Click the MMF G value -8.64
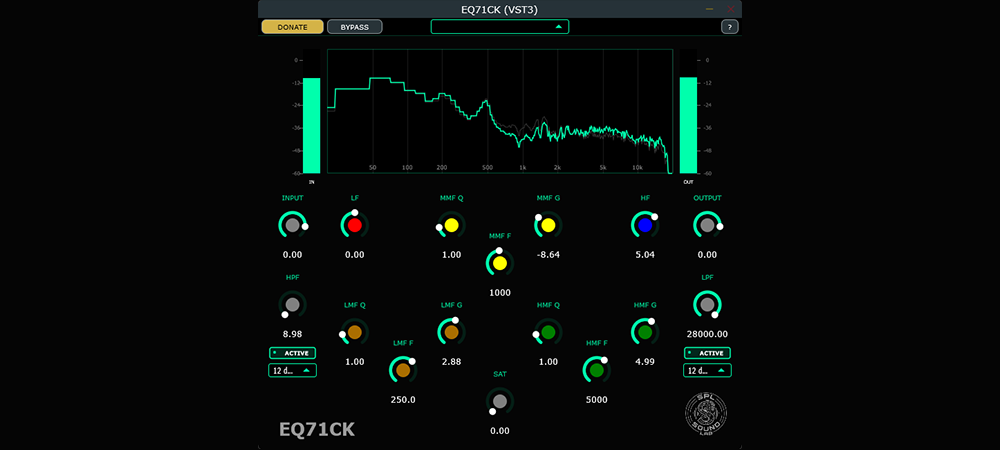1000x450 pixels. click(x=548, y=255)
